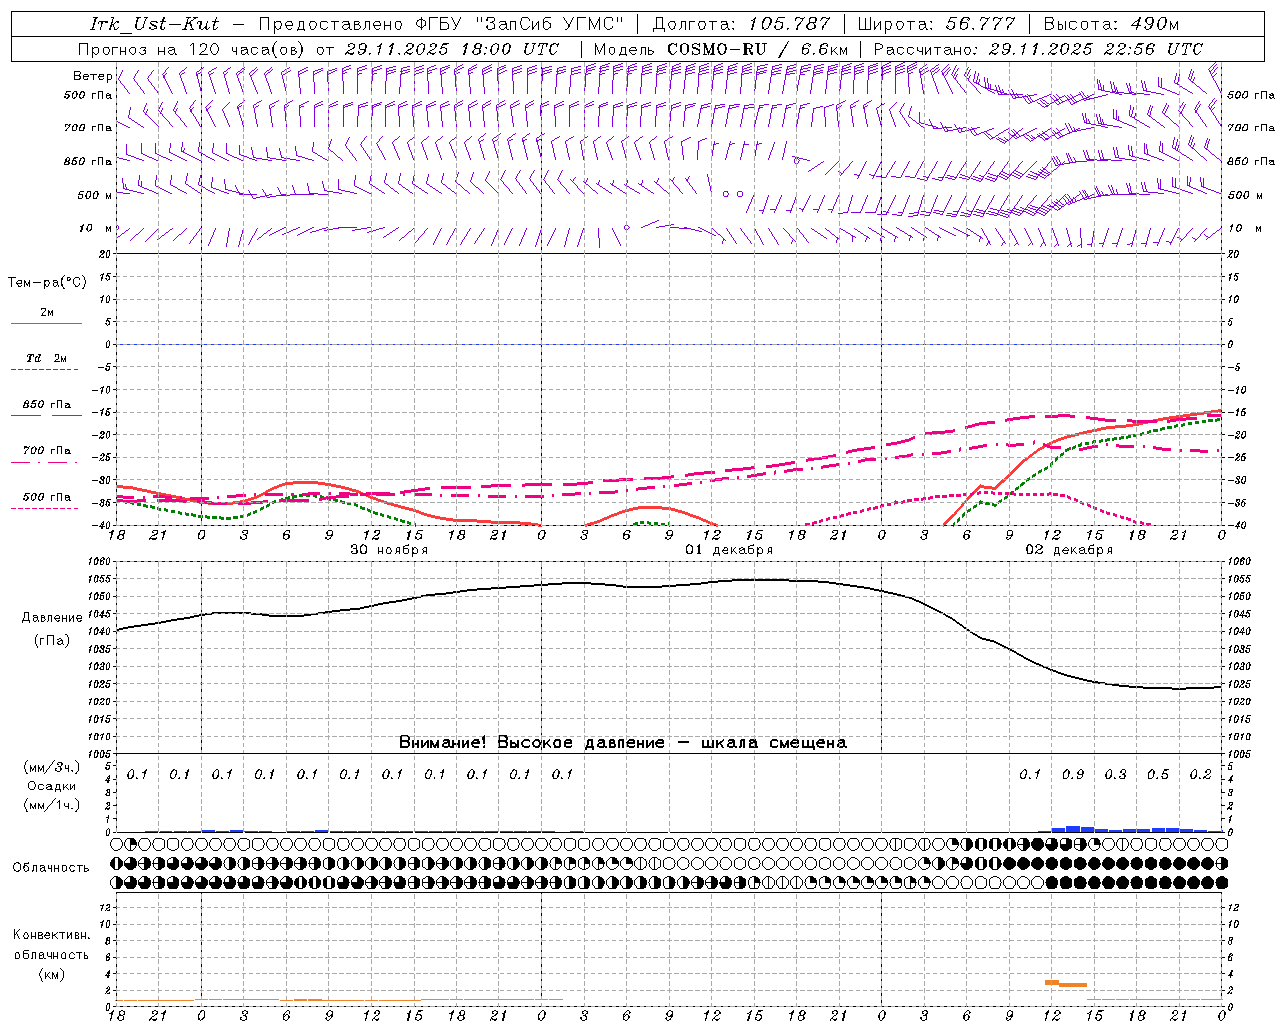Select the forecast line Прогноз на 120 часа(ов)
Image resolution: width=1280 pixels, height=1024 pixels.
193,48
